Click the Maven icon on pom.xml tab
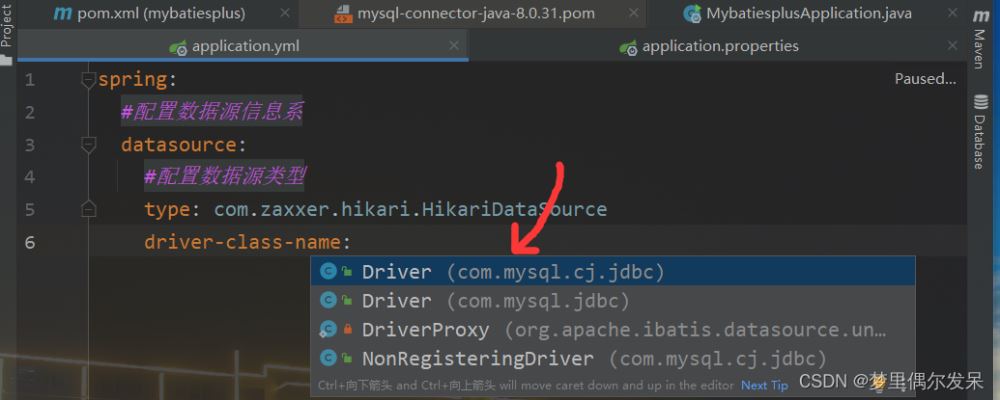This screenshot has height=400, width=1000. coord(62,14)
